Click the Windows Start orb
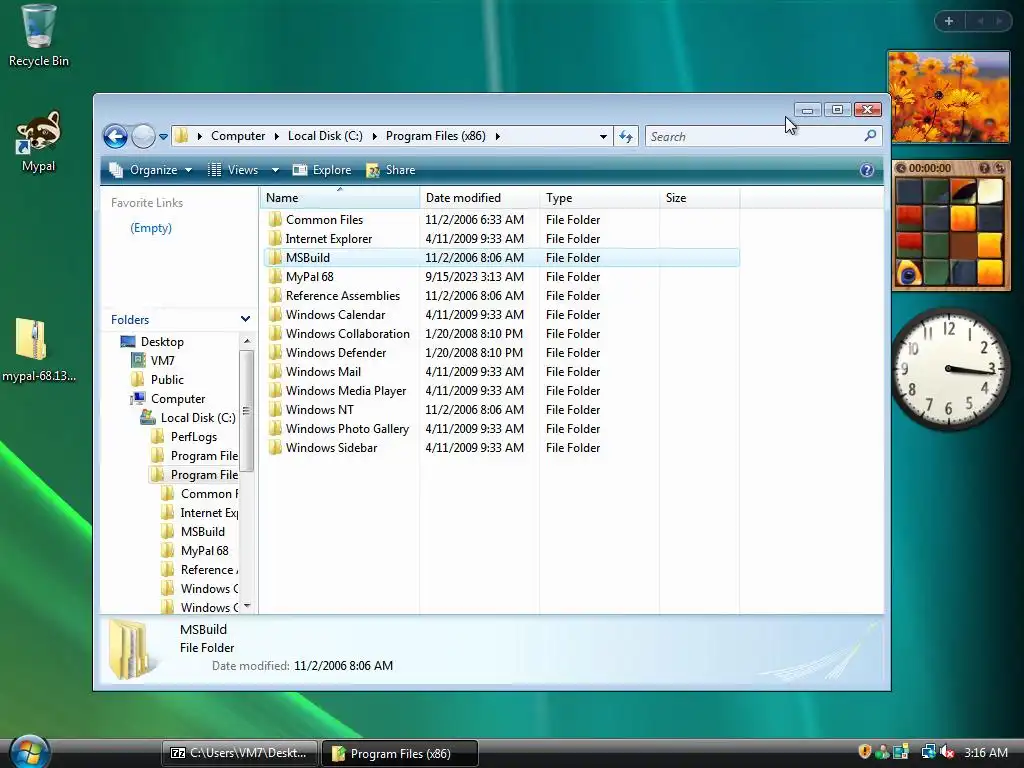1024x768 pixels. (29, 752)
